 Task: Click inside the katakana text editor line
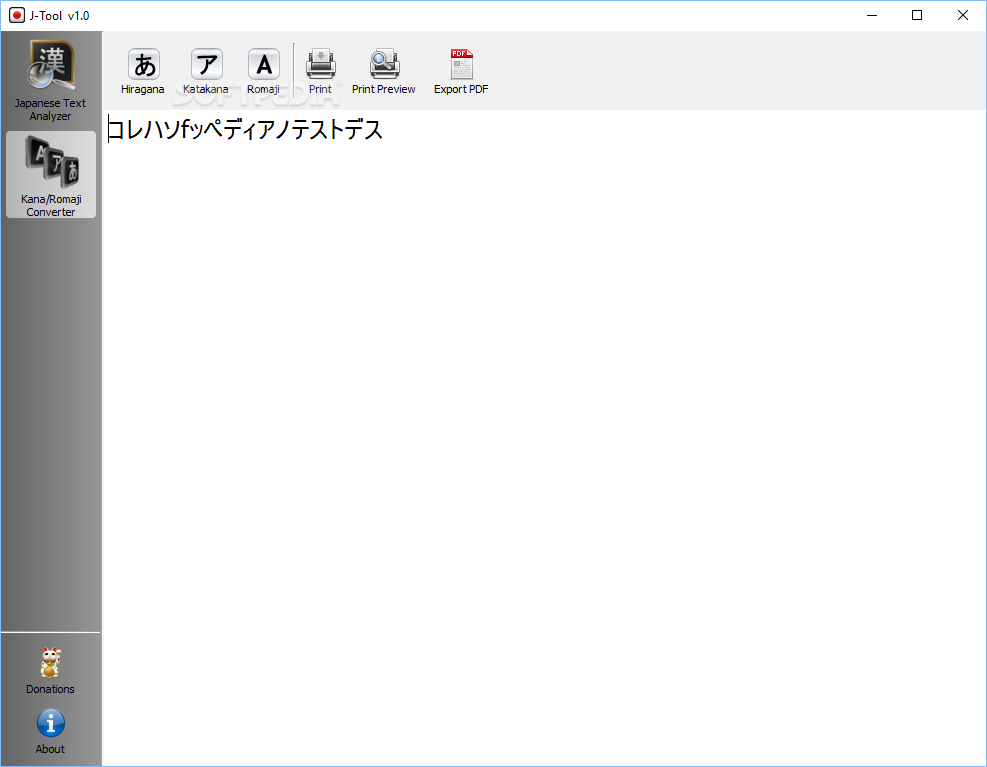coord(245,130)
